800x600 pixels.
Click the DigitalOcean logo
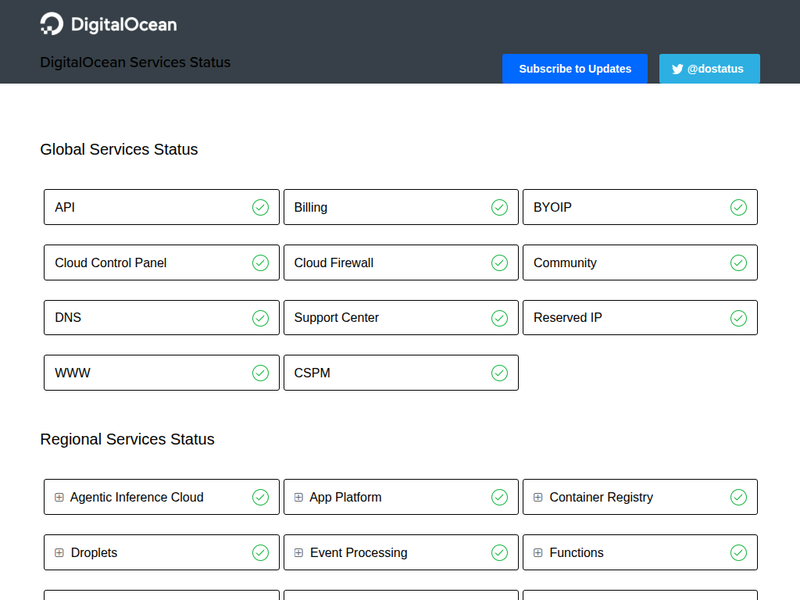109,24
